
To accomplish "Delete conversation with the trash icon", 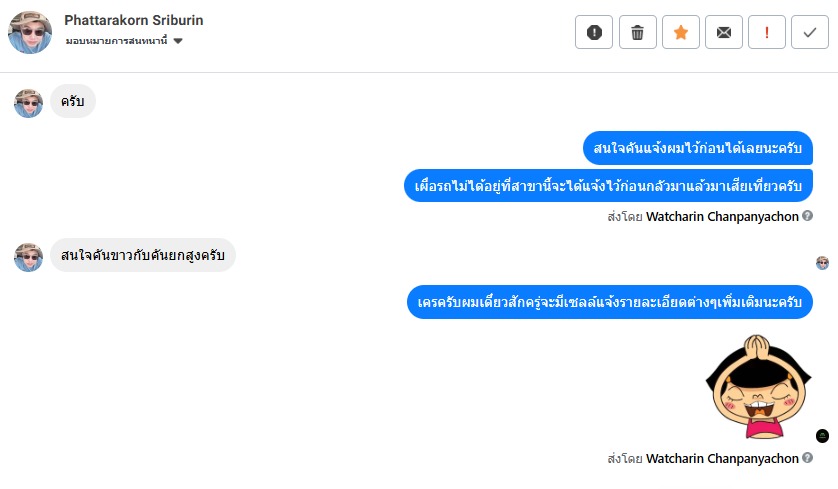I will click(637, 32).
